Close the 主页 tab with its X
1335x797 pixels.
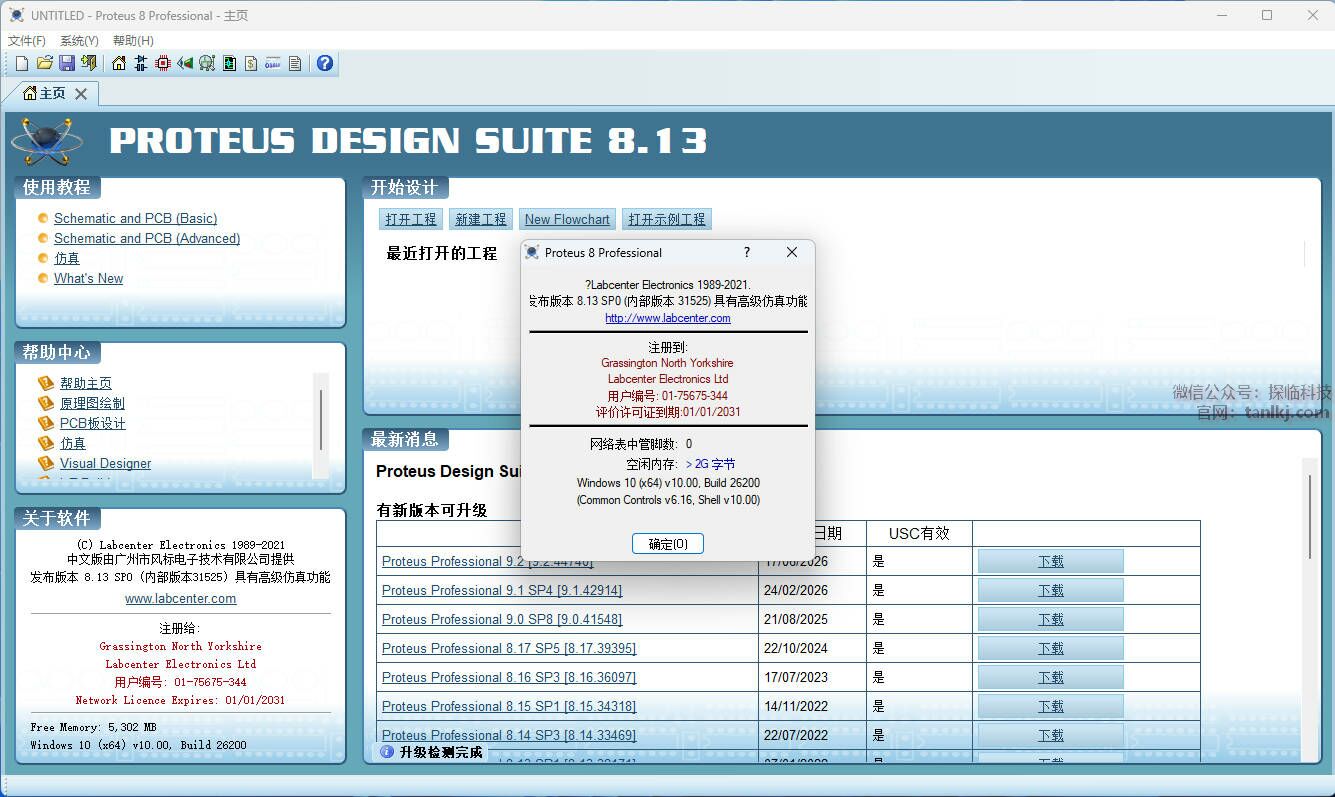tap(81, 94)
